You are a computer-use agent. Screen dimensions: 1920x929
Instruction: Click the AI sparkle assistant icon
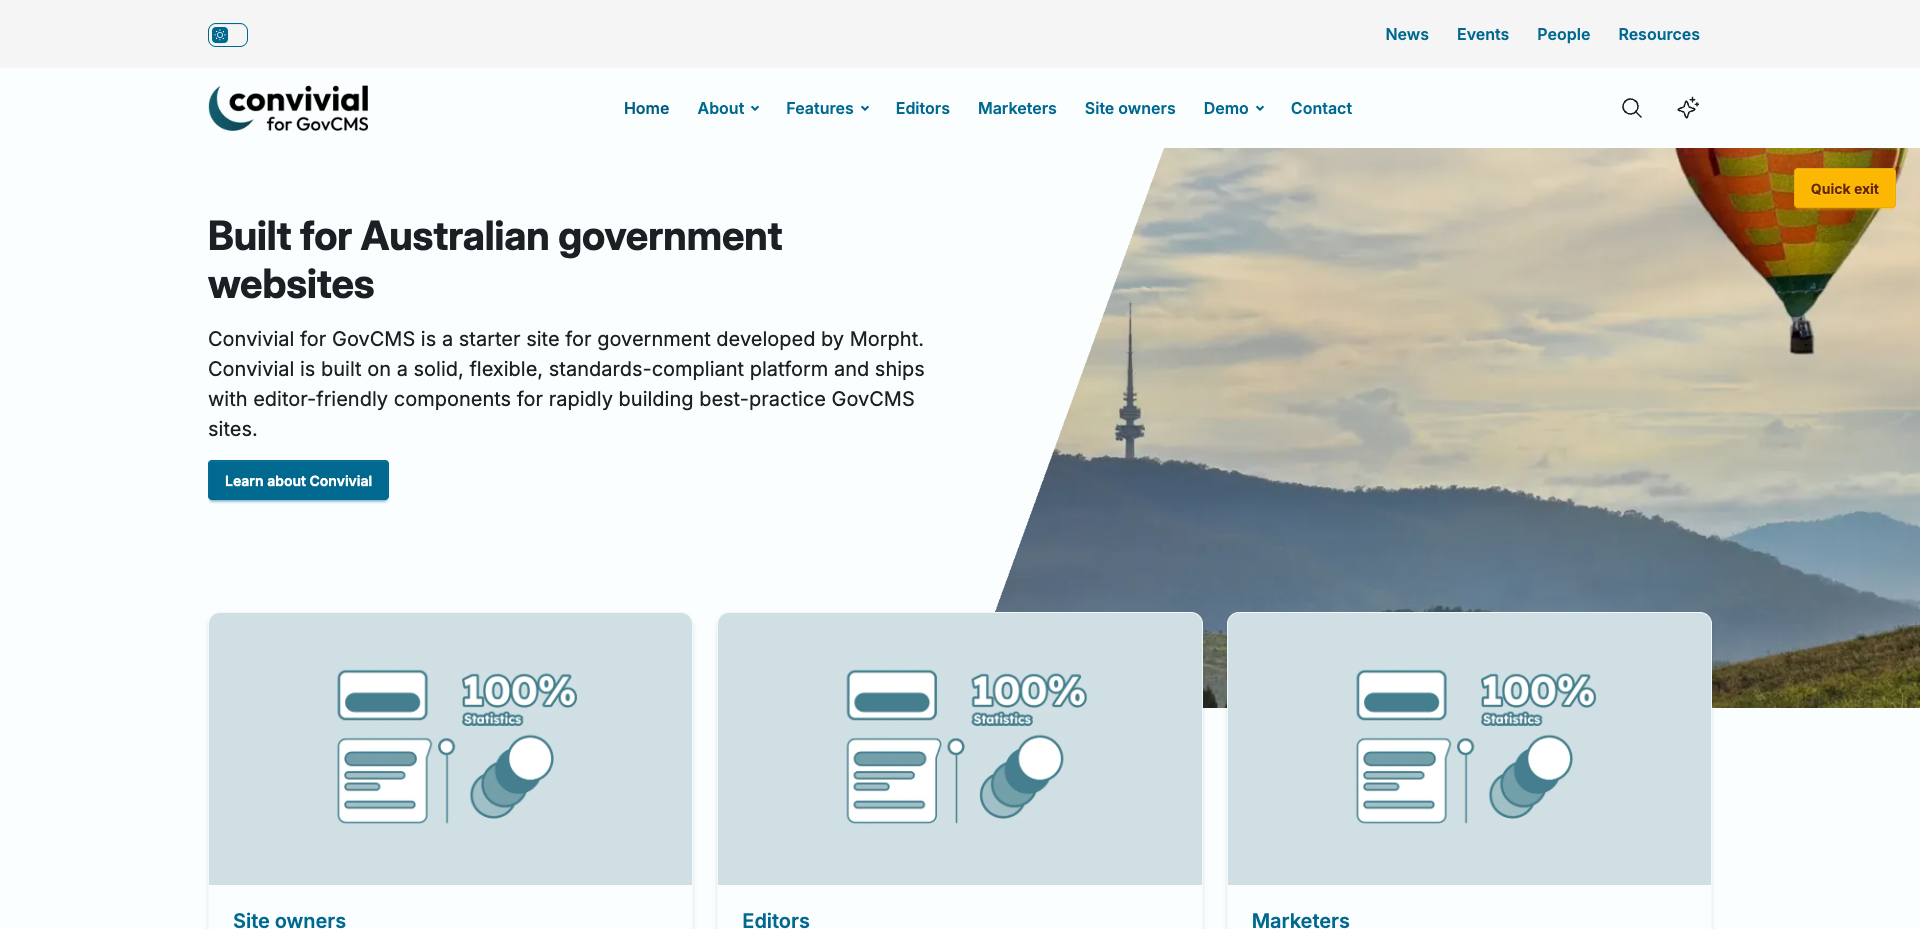pos(1688,108)
